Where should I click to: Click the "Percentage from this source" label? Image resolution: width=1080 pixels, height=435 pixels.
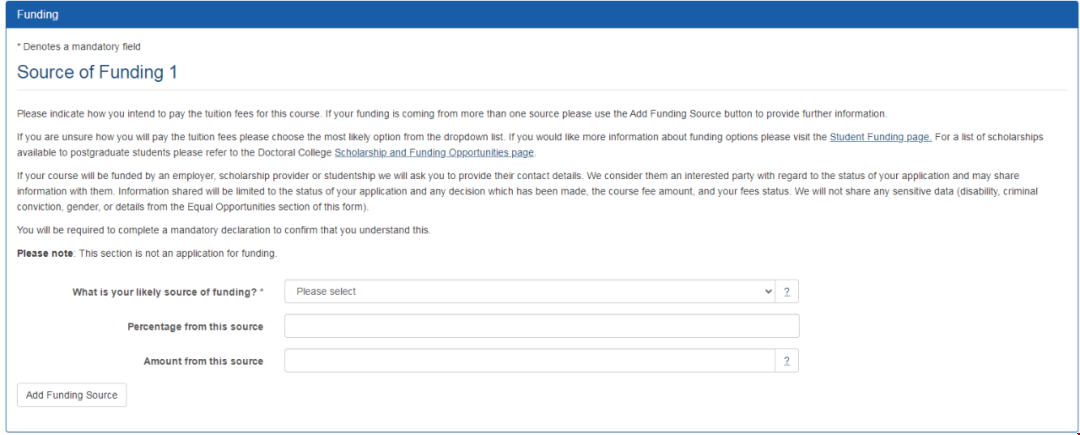pos(195,327)
